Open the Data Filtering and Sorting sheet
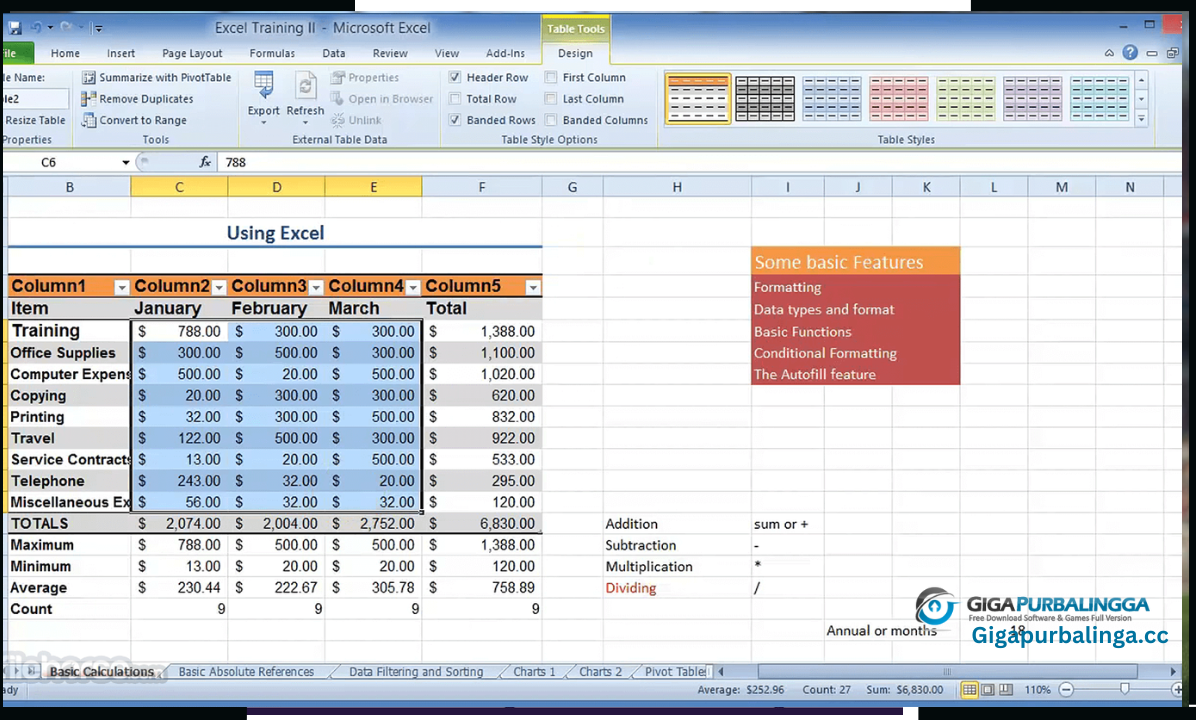1200x720 pixels. [x=416, y=672]
